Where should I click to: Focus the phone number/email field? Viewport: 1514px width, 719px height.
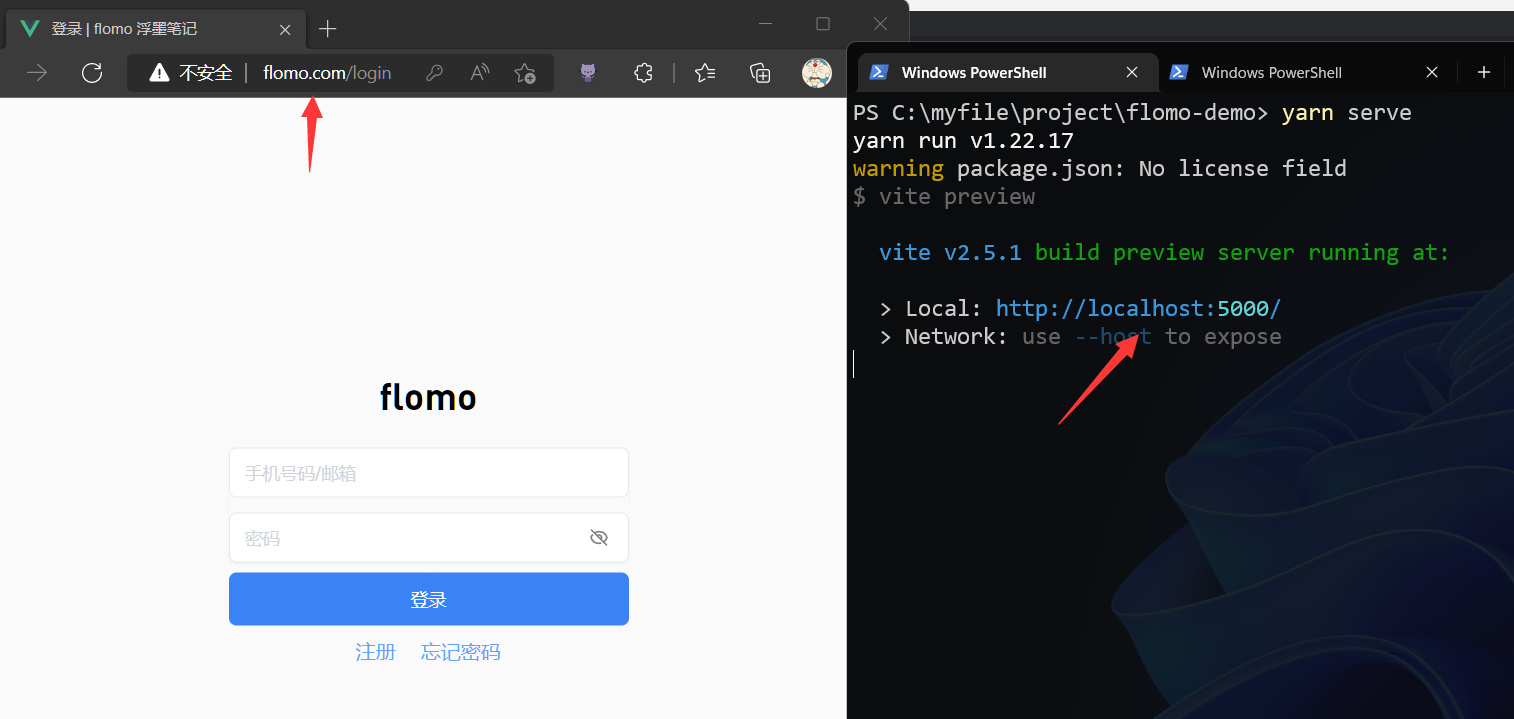[x=429, y=473]
